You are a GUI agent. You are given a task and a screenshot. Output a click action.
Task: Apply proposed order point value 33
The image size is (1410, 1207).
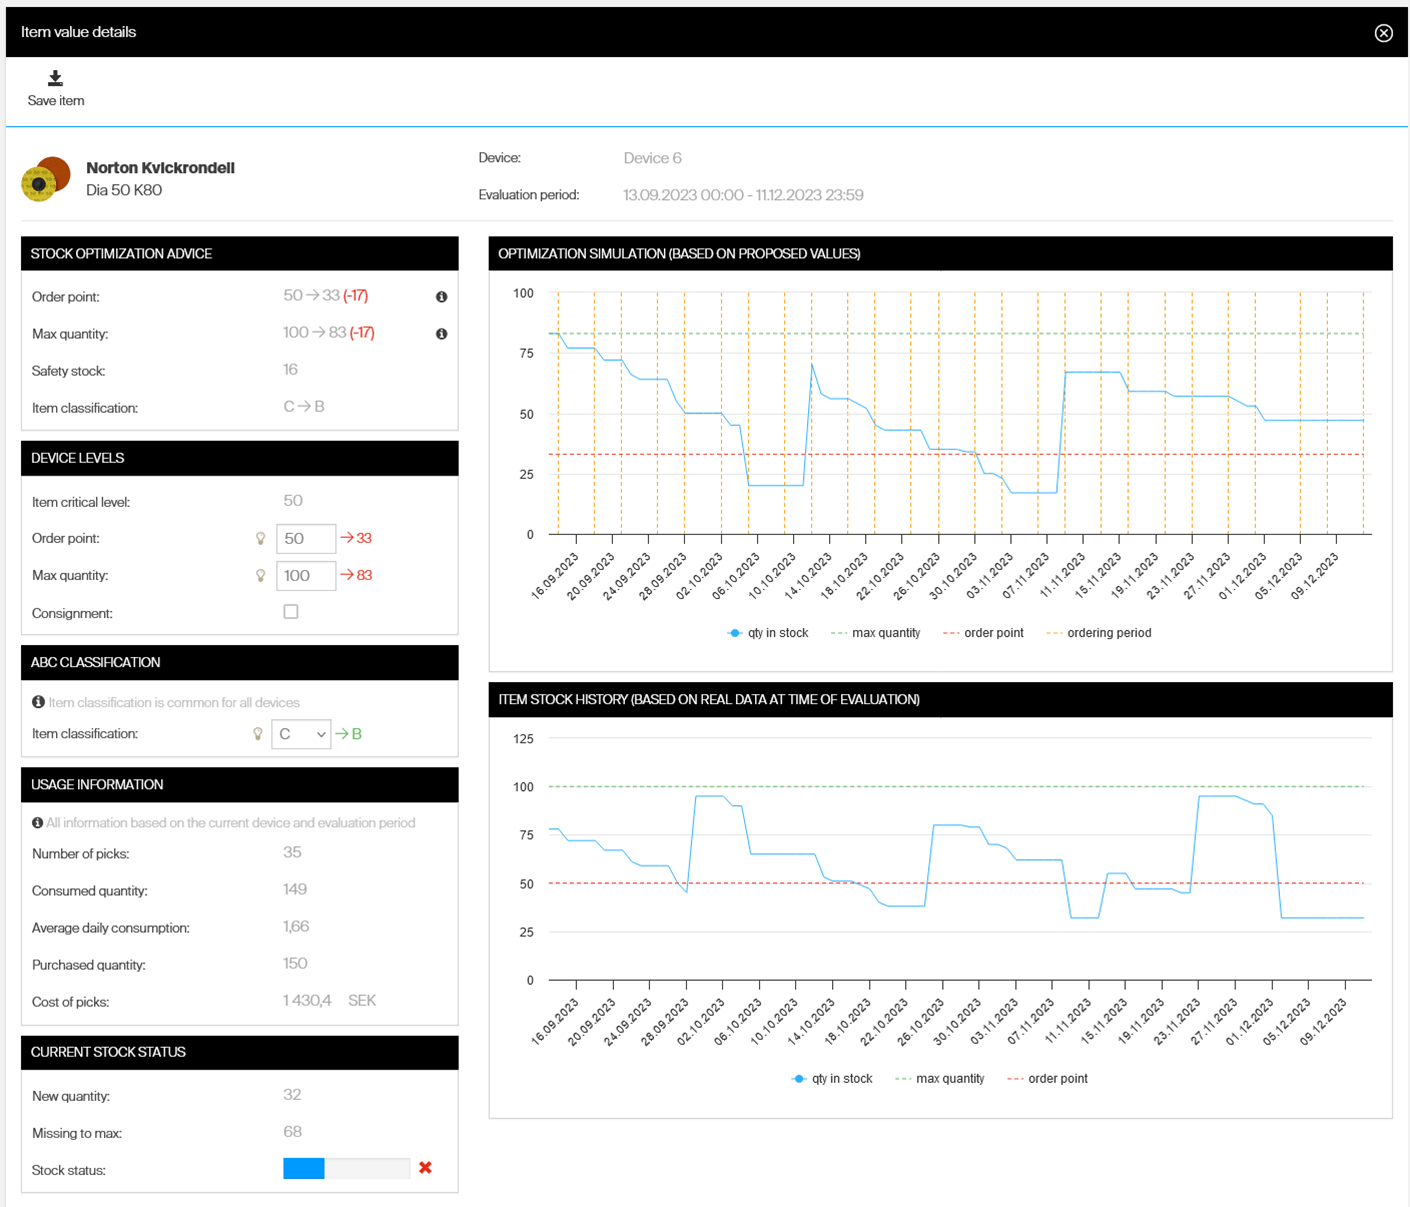(356, 539)
